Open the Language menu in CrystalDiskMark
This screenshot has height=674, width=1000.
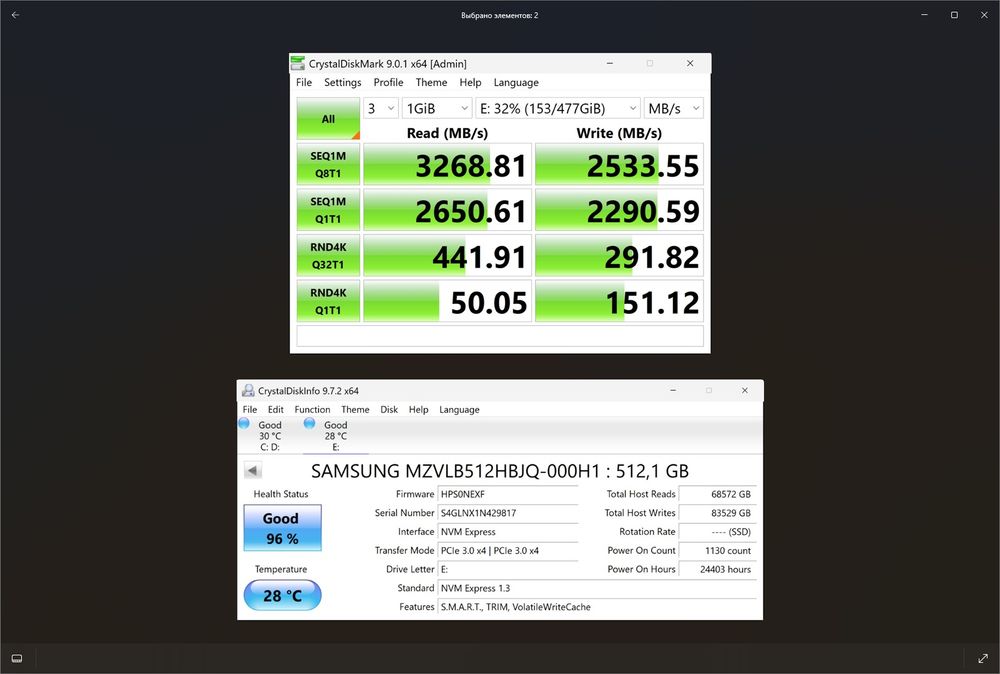pyautogui.click(x=516, y=82)
